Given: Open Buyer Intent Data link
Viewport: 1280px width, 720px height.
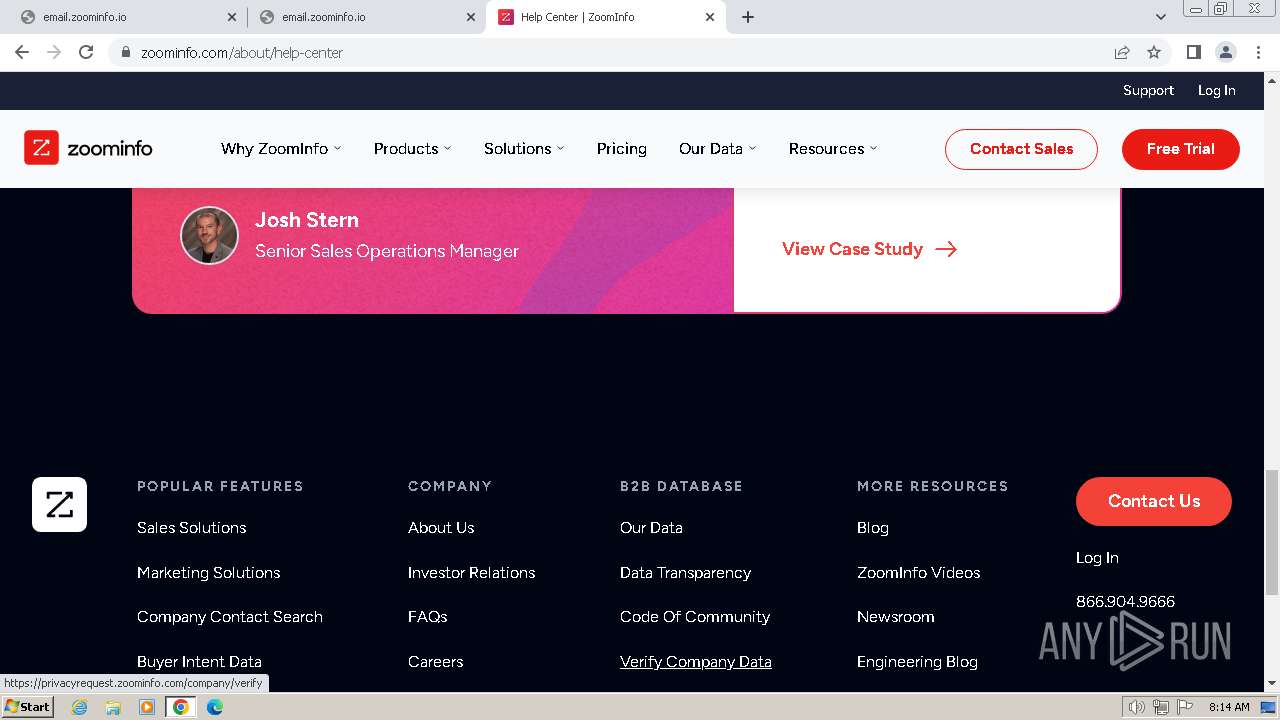Looking at the screenshot, I should 199,661.
